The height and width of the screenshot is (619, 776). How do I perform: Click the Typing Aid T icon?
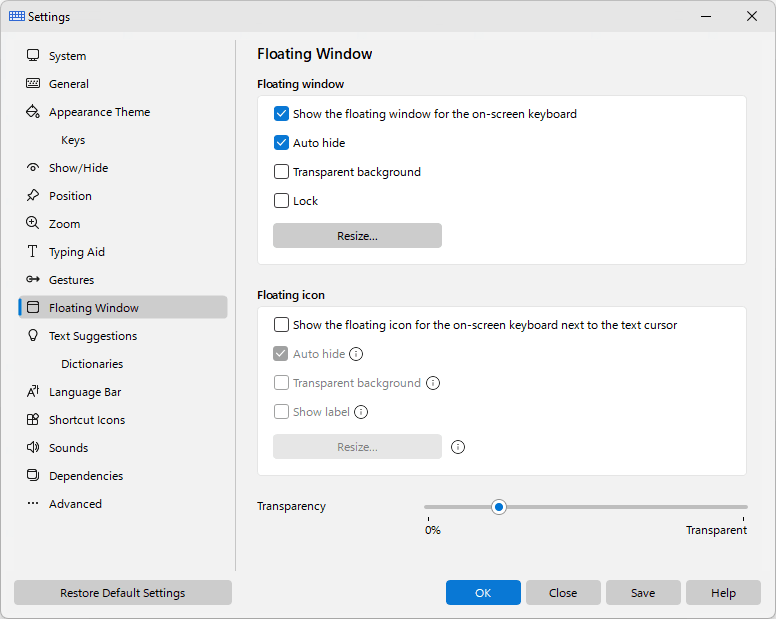point(33,251)
